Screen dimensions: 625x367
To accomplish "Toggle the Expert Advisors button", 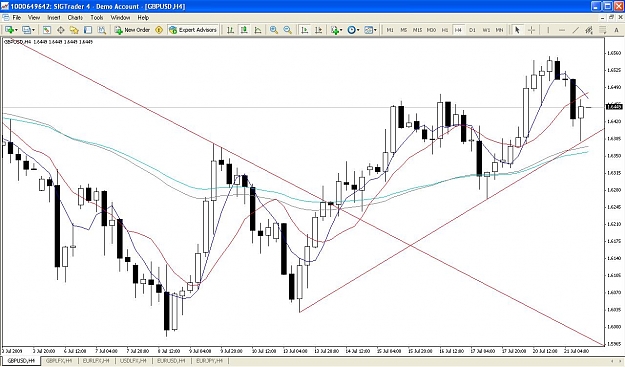I will click(193, 30).
